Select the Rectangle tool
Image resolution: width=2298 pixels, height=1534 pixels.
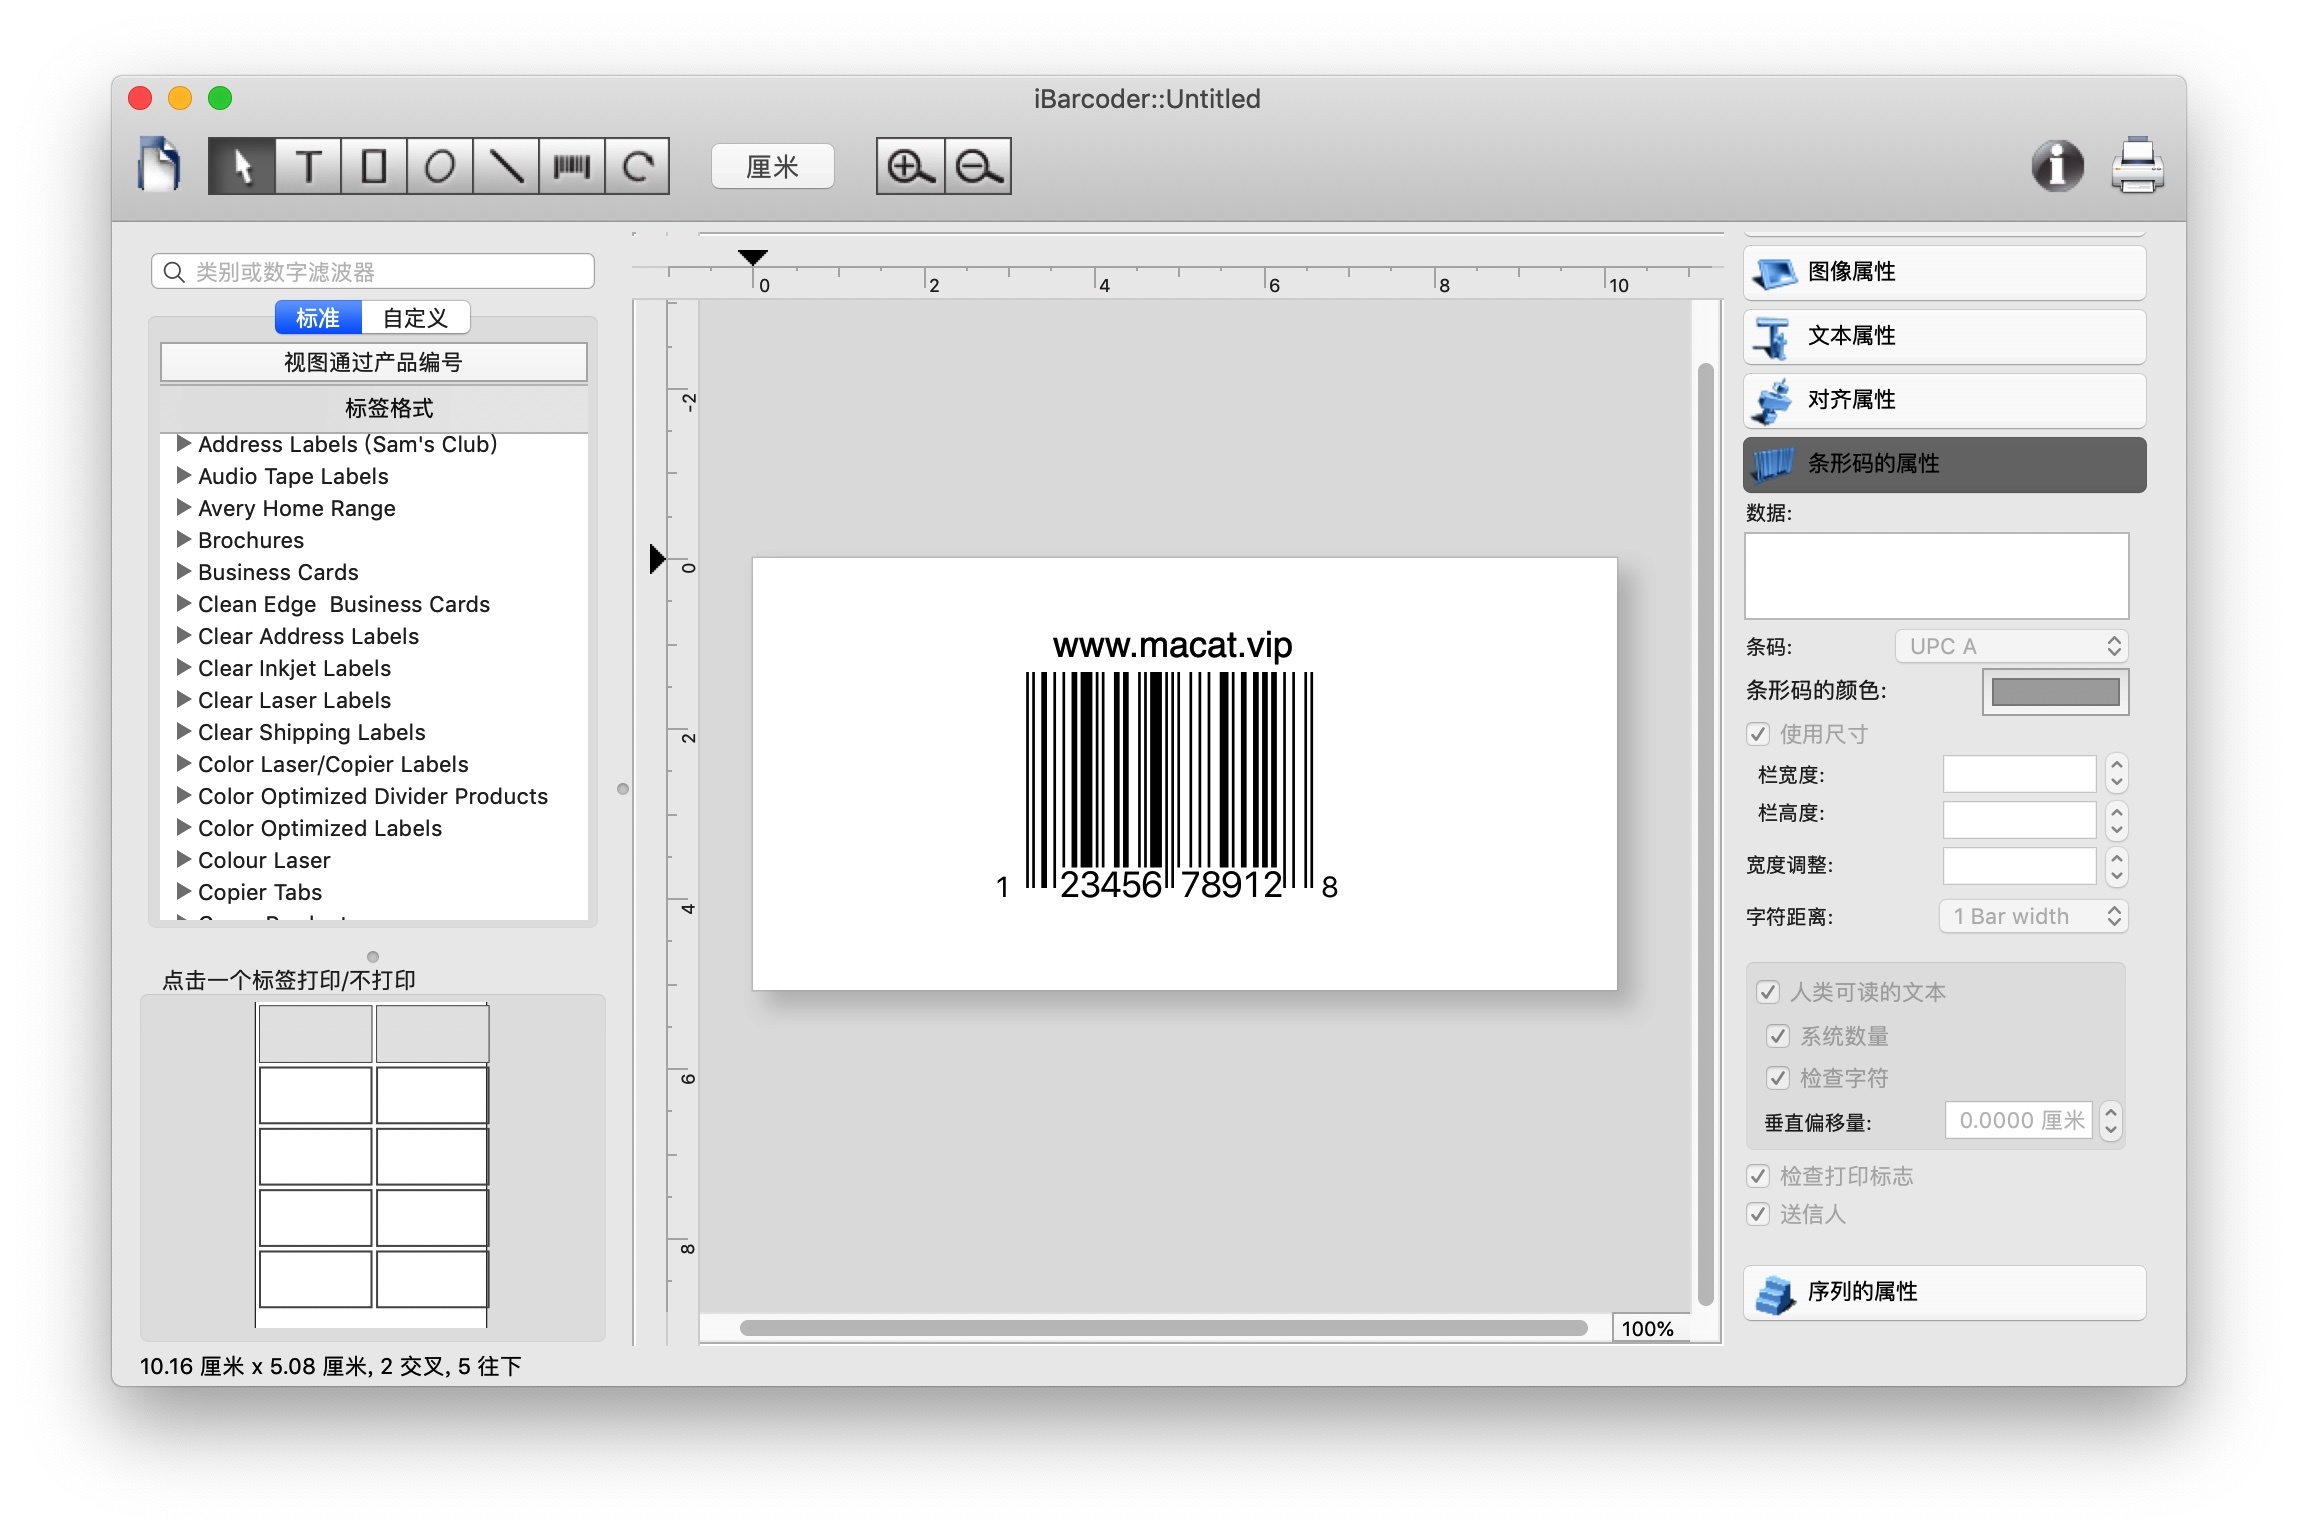click(x=374, y=166)
